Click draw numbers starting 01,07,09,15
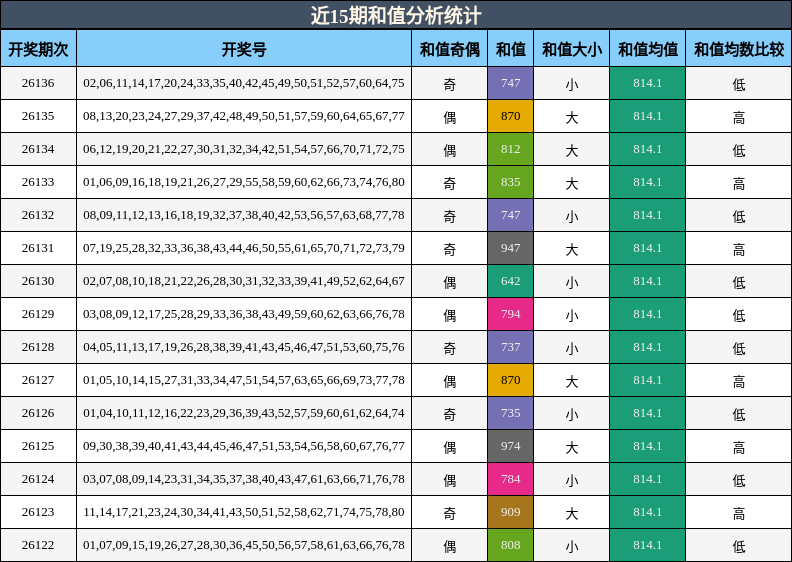792x562 pixels. coord(244,545)
